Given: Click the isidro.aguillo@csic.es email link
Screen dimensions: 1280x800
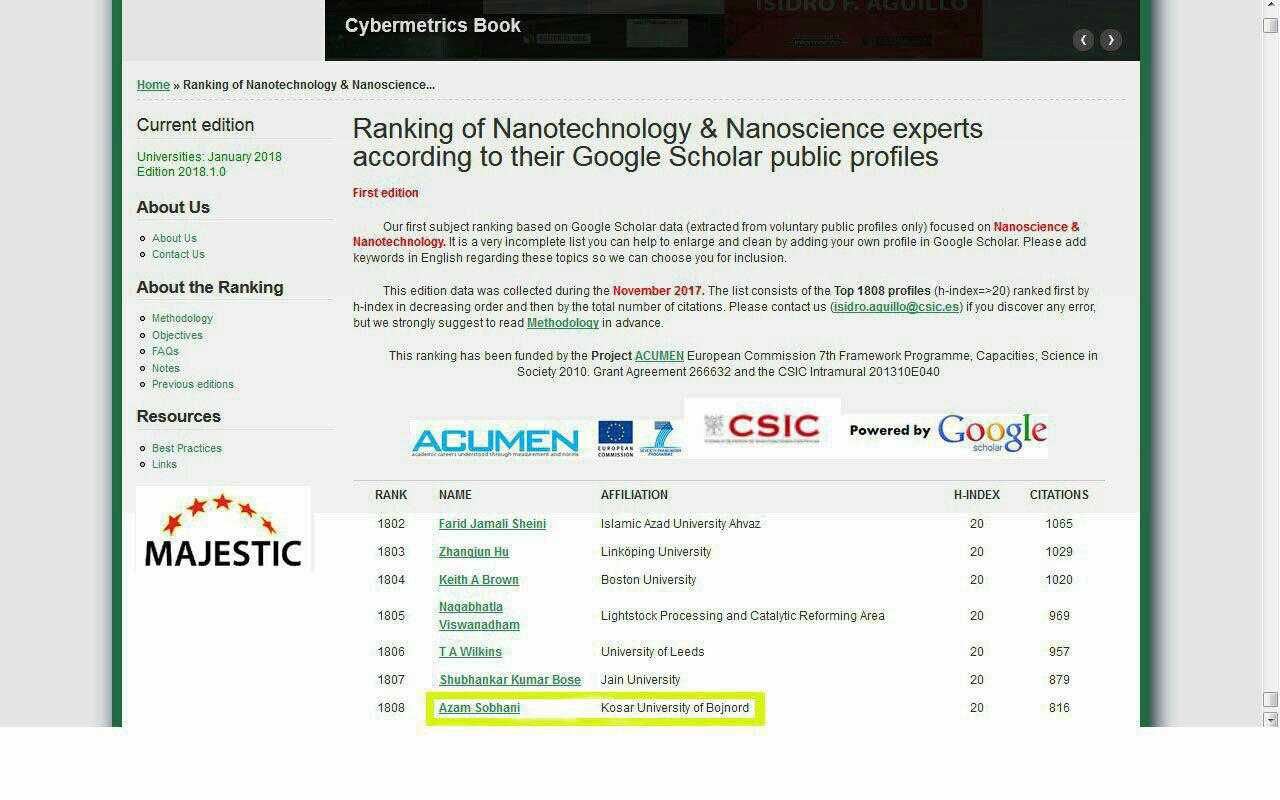Looking at the screenshot, I should (896, 307).
